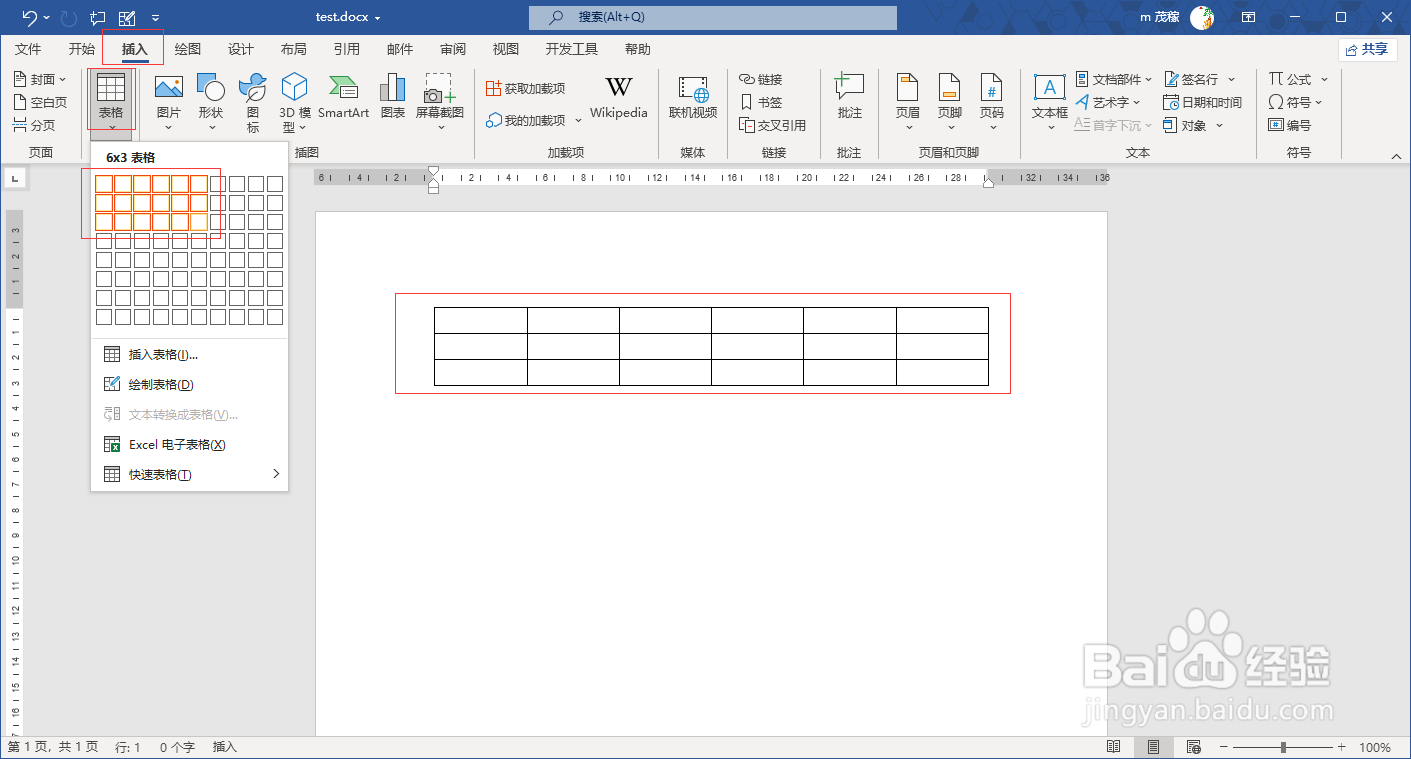This screenshot has height=759, width=1411.
Task: Click the 共享 share button
Action: coord(1368,48)
